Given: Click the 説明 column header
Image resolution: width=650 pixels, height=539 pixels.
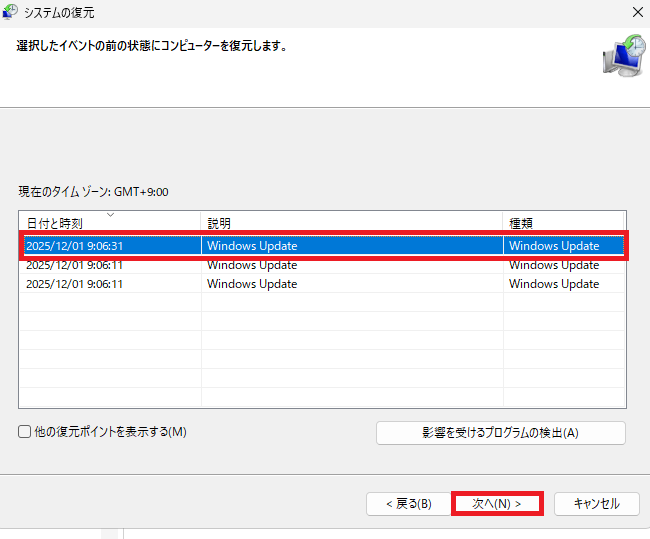Looking at the screenshot, I should click(x=219, y=224).
